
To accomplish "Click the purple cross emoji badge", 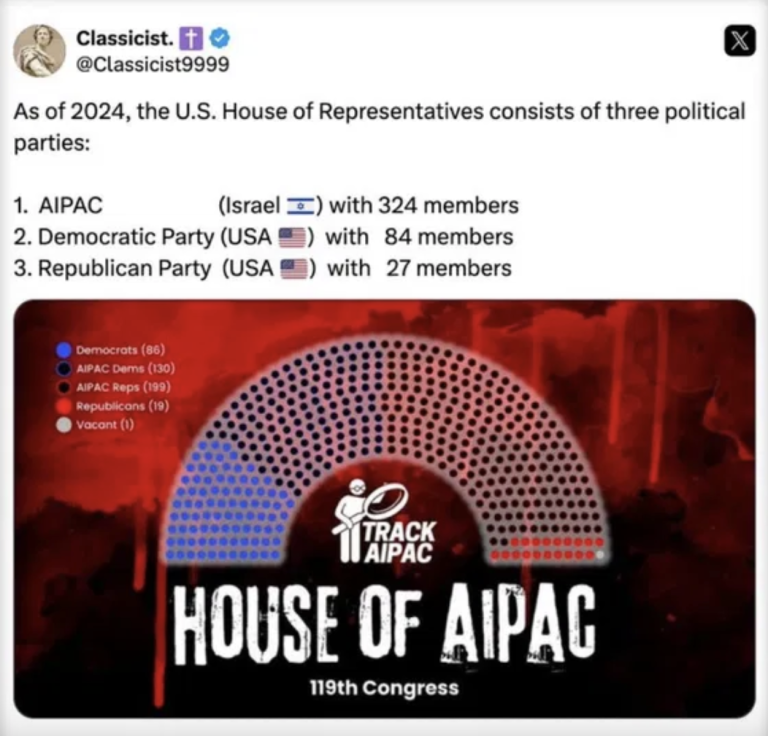I will click(x=191, y=39).
